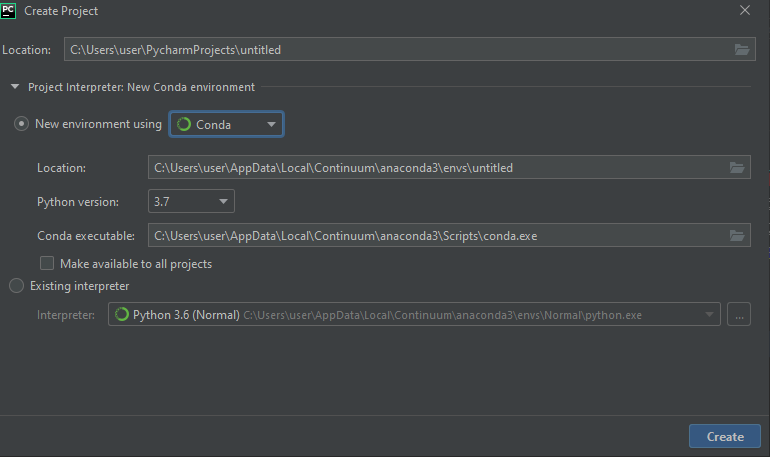Open interpreter options ellipsis button
The image size is (770, 457).
pos(739,314)
